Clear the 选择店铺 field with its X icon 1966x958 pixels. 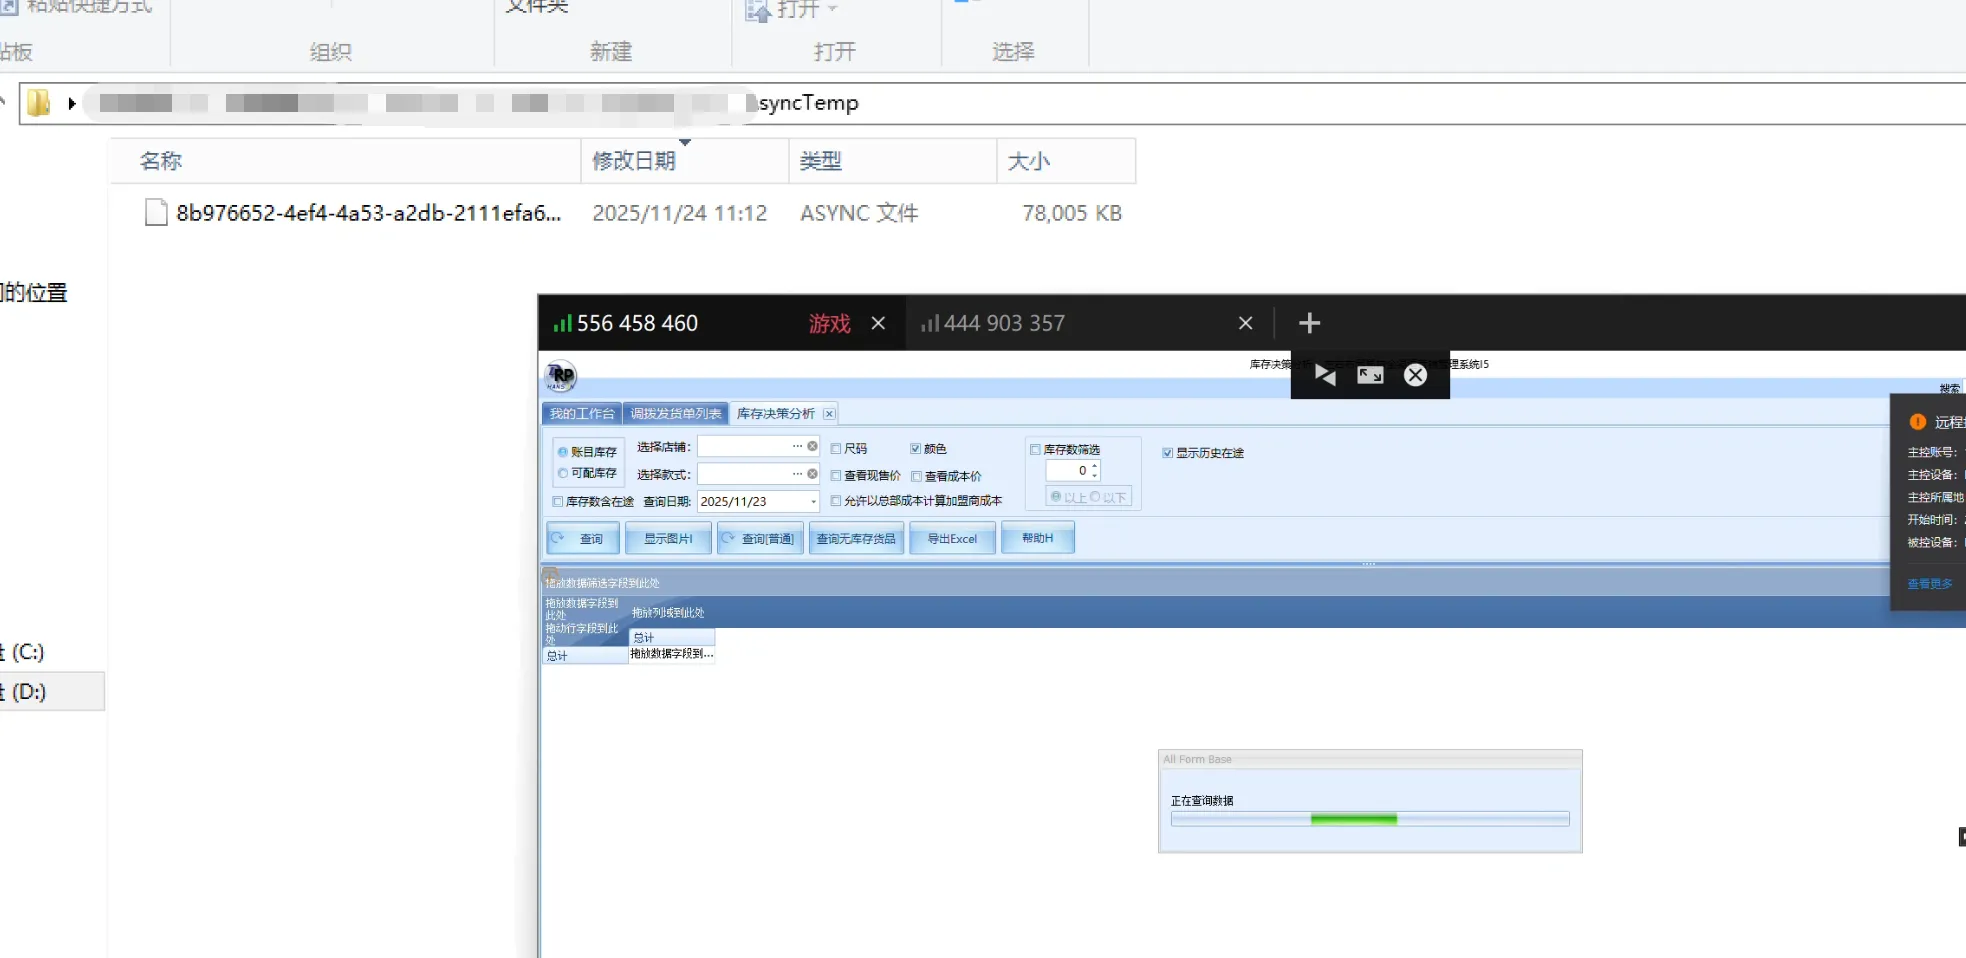(812, 447)
